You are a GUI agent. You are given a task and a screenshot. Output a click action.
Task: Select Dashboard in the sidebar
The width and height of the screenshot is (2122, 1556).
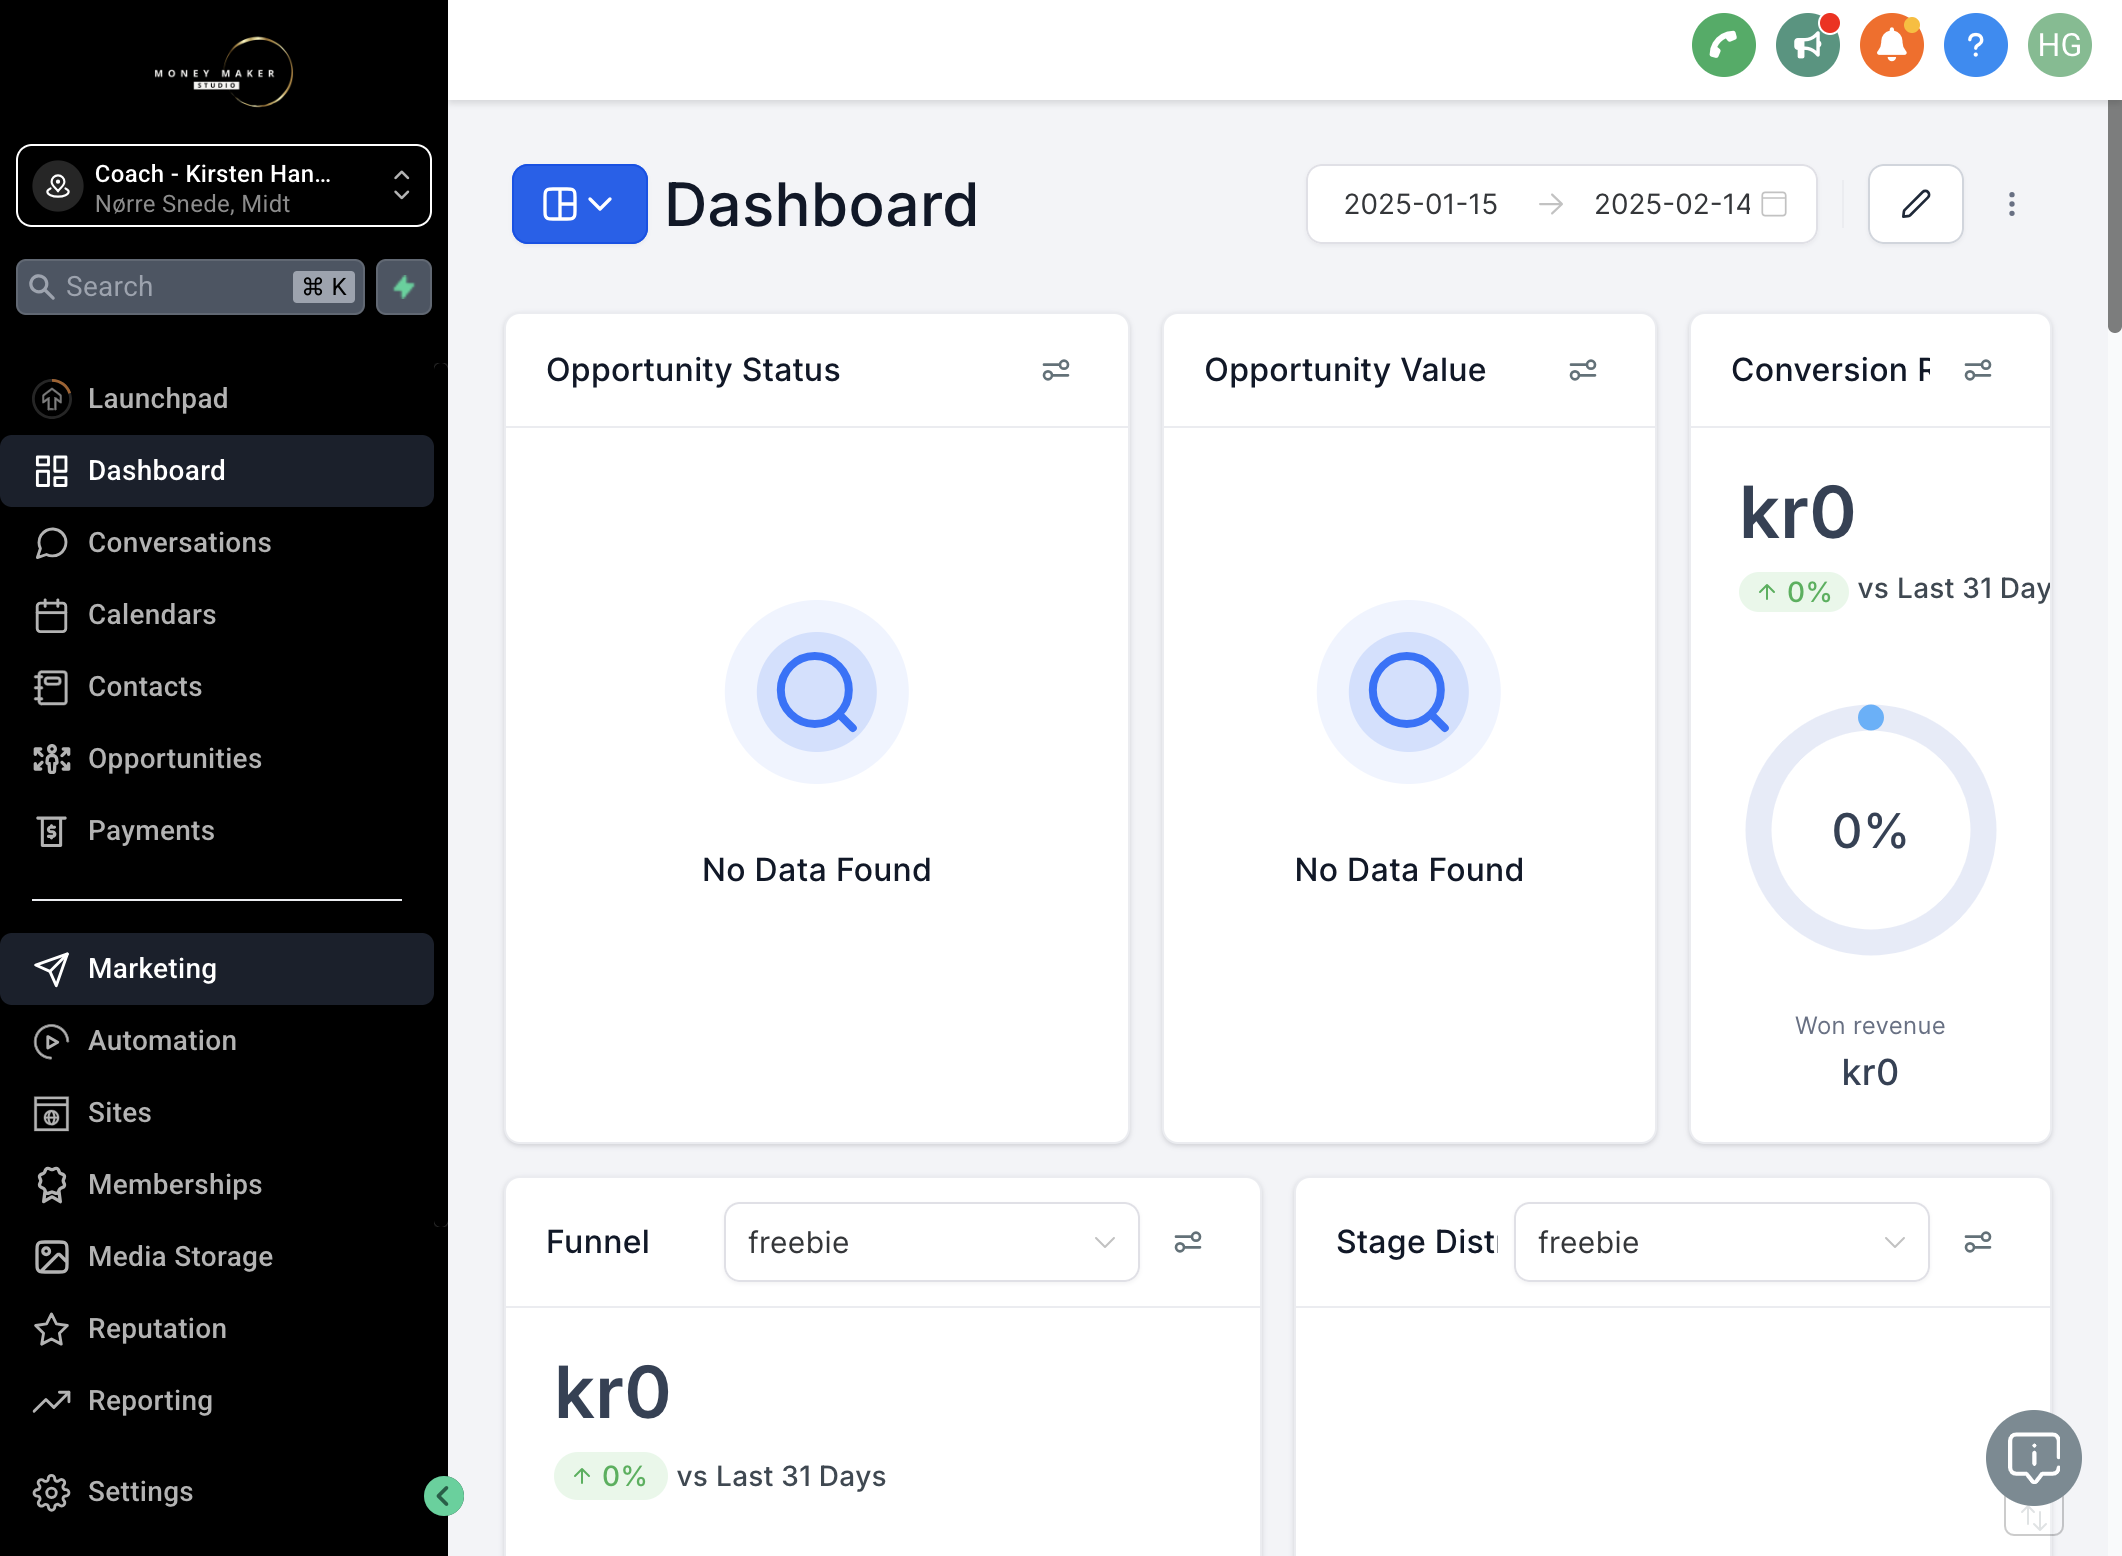point(217,470)
